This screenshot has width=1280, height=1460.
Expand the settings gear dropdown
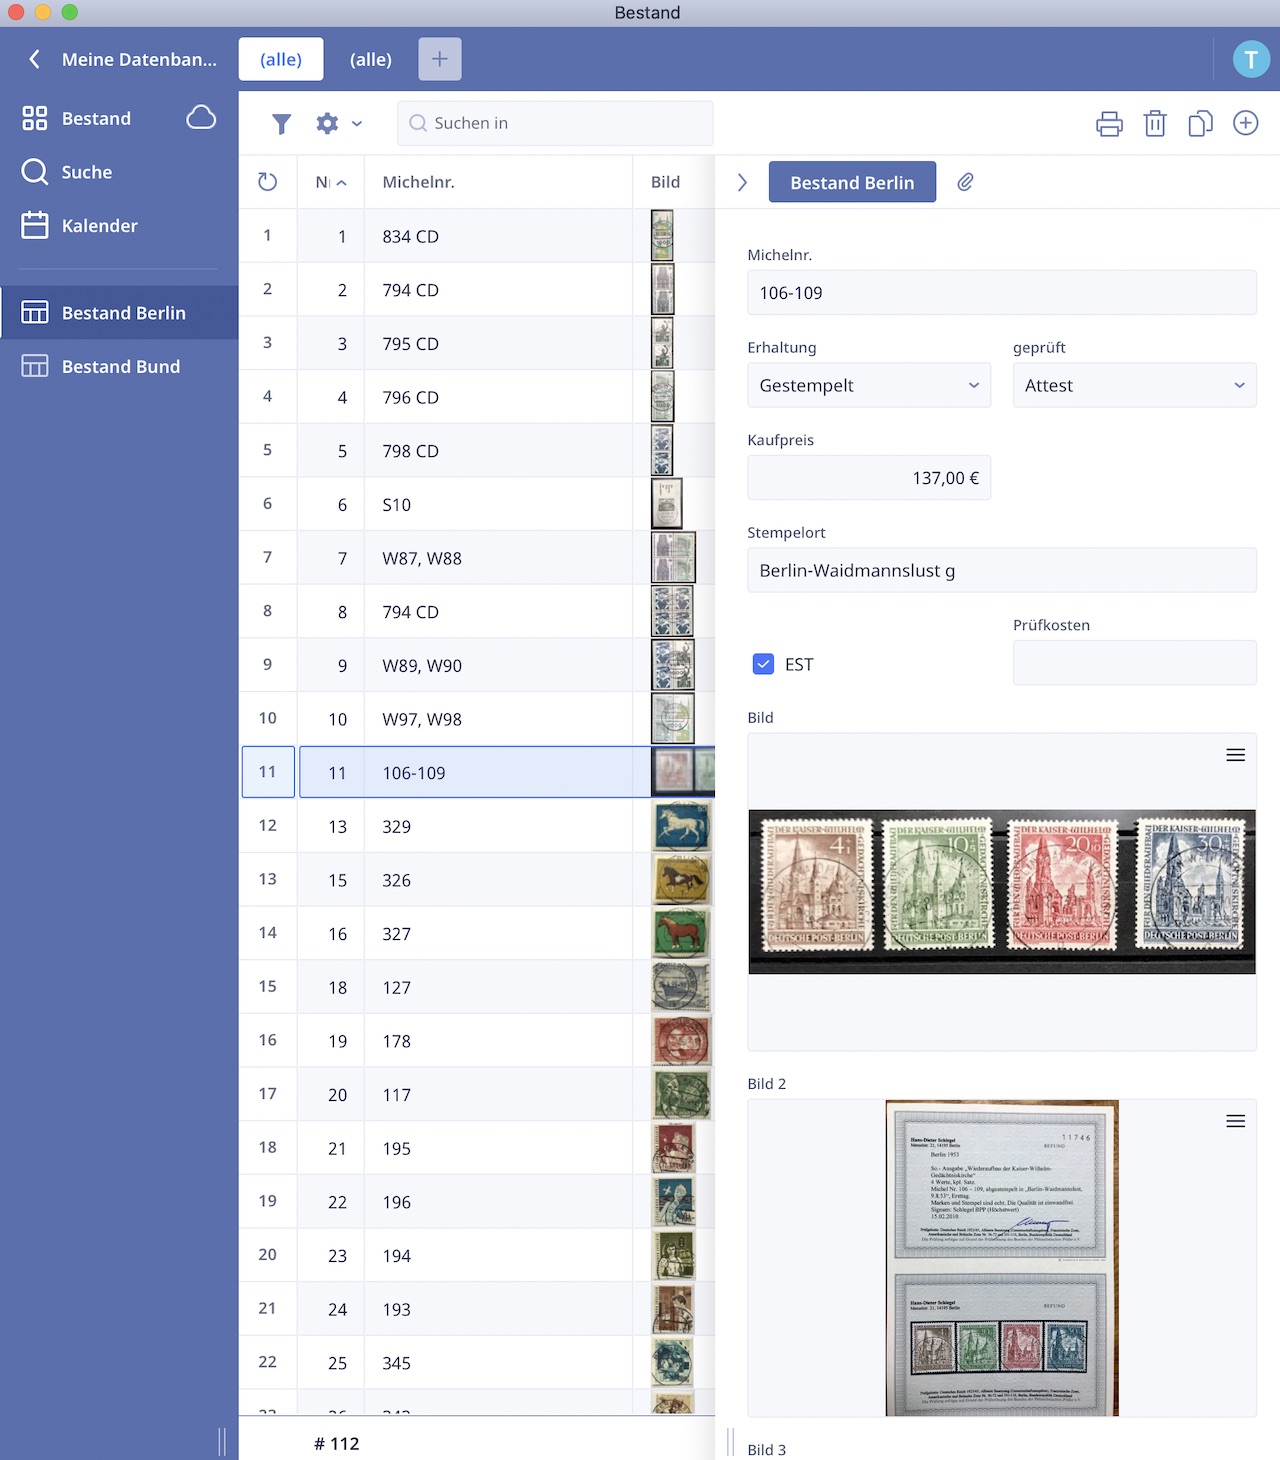tap(338, 124)
